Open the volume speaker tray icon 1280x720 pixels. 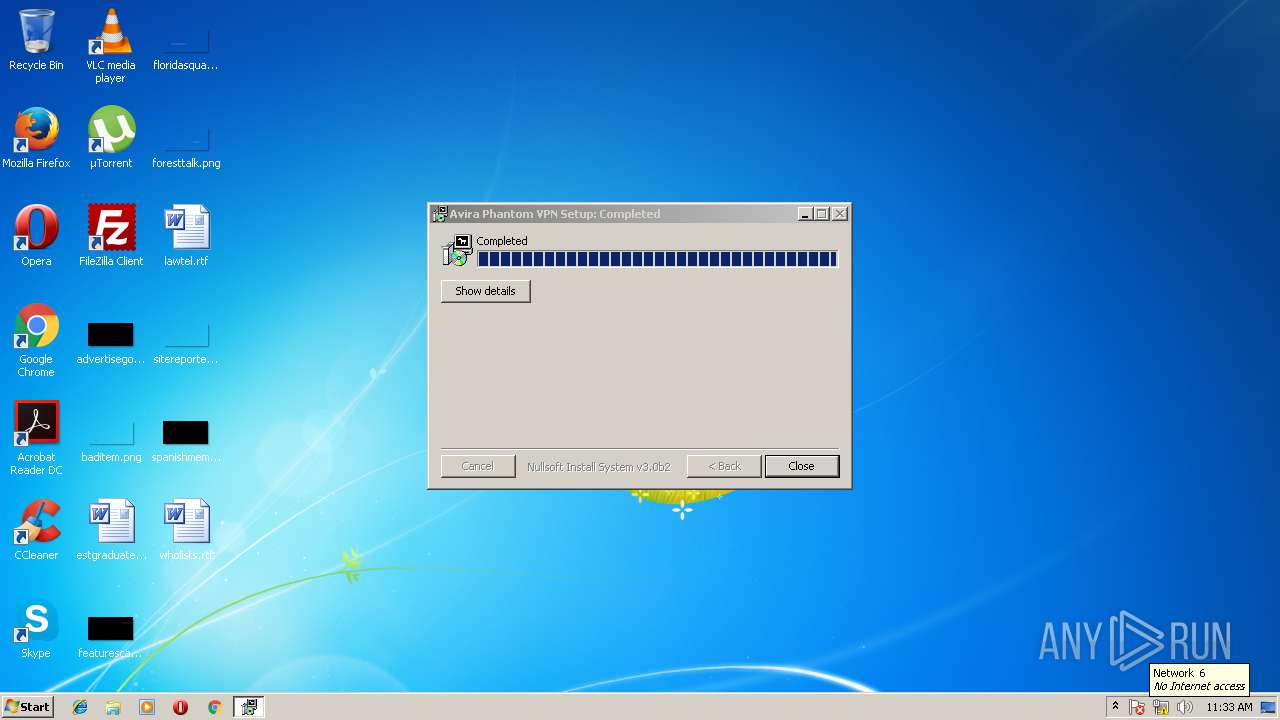point(1185,708)
